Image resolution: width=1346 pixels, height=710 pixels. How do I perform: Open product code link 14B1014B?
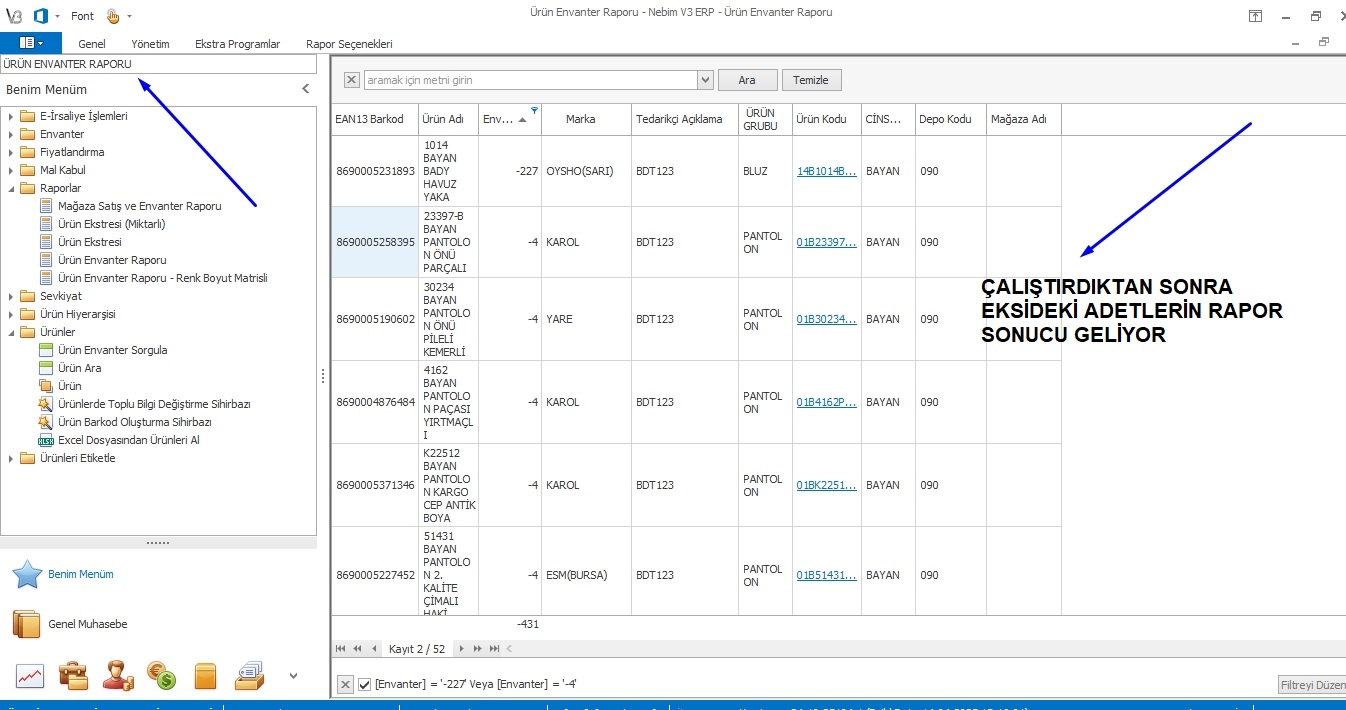826,171
